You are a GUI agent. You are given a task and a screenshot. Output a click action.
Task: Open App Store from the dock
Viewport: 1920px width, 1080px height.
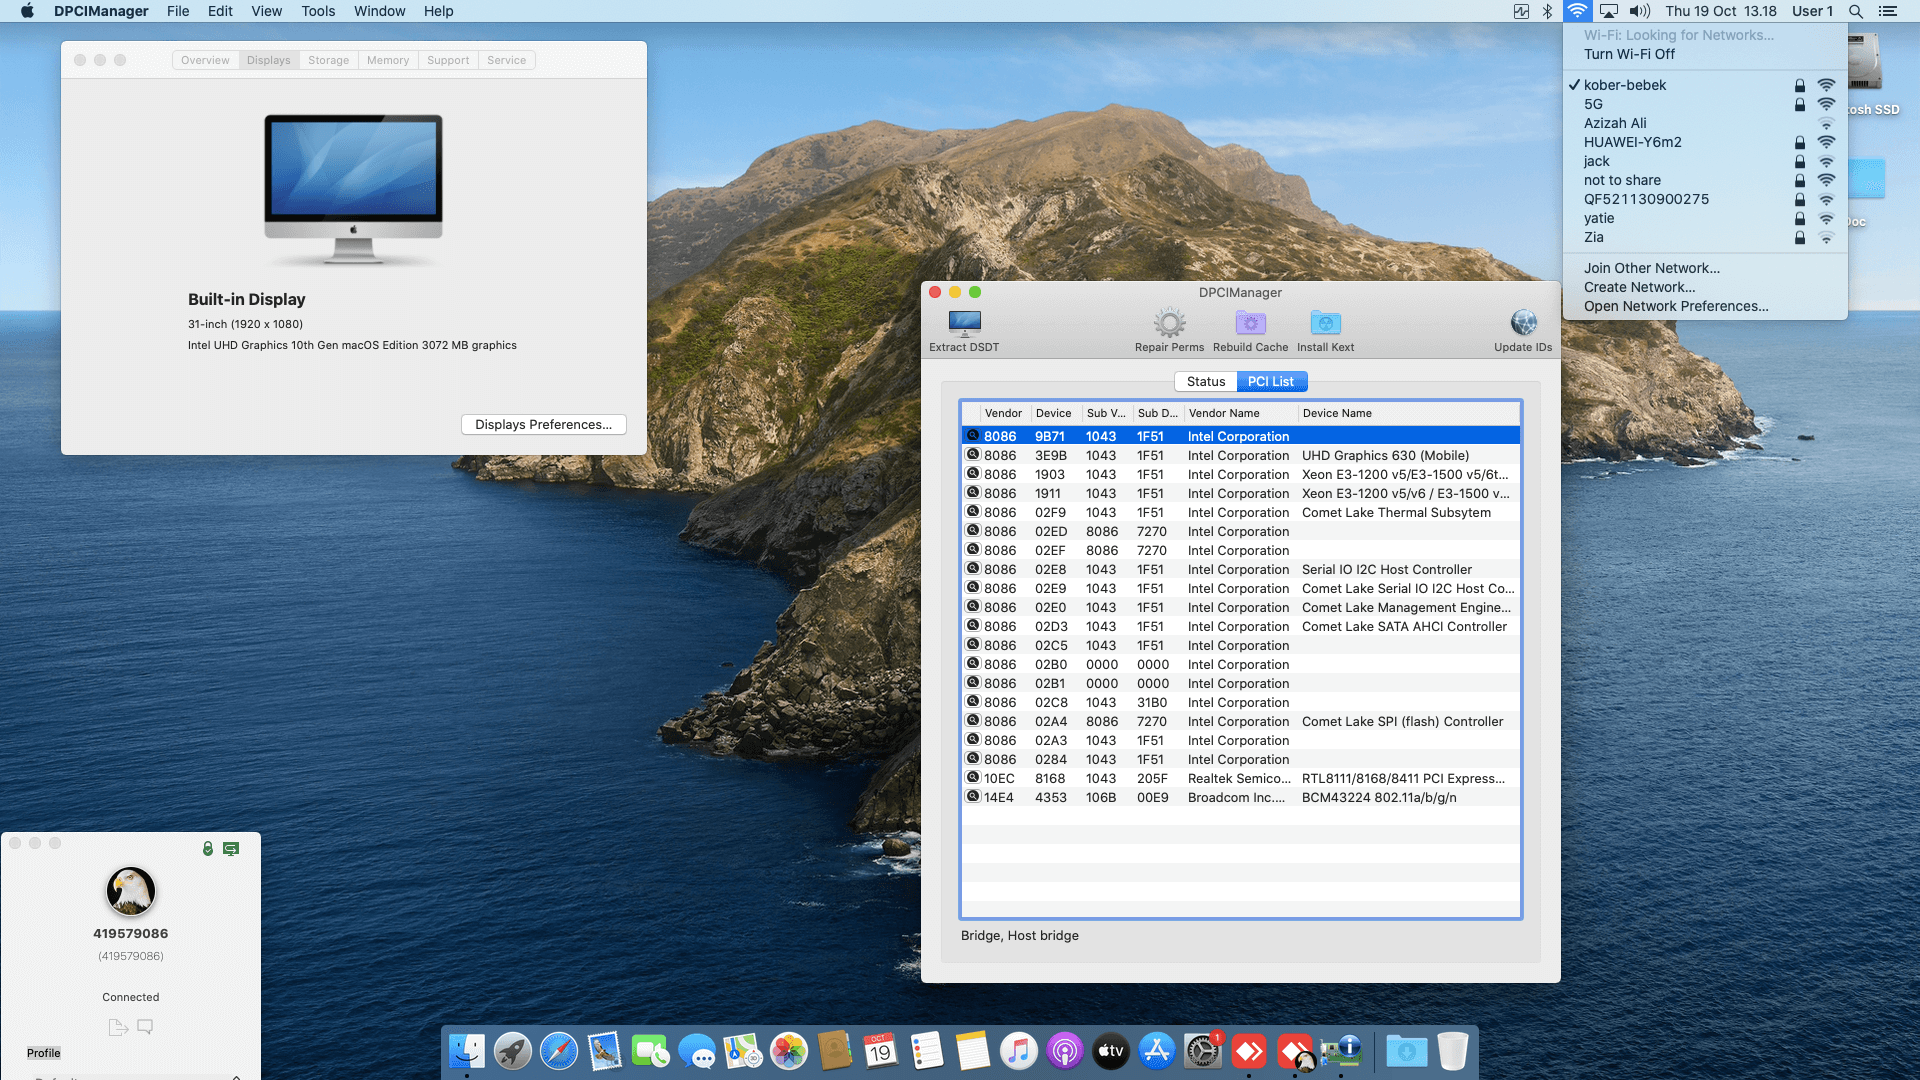tap(1157, 1051)
